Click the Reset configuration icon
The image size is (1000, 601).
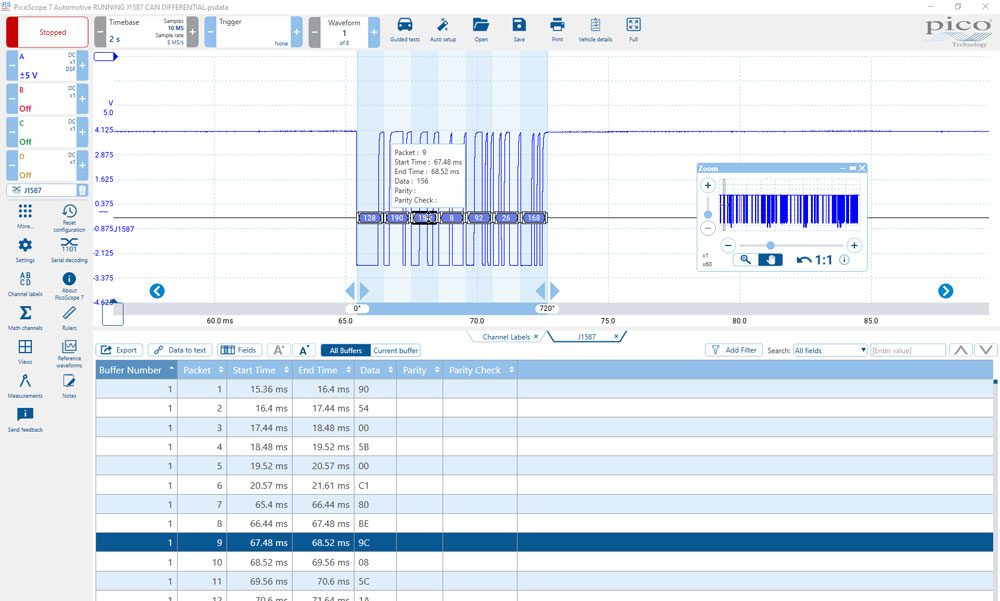[x=69, y=218]
